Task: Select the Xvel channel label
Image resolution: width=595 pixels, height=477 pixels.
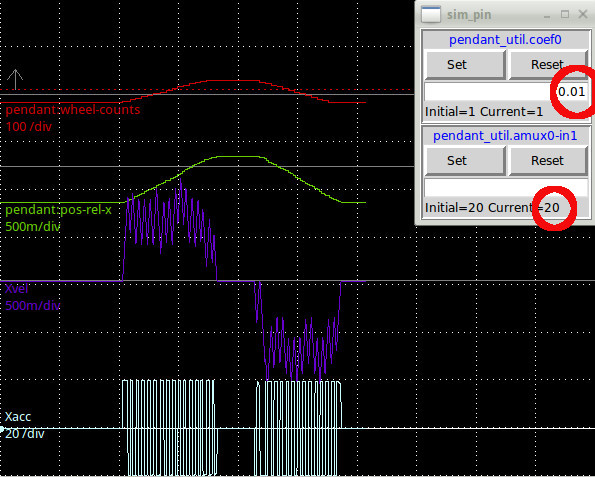Action: coord(16,288)
